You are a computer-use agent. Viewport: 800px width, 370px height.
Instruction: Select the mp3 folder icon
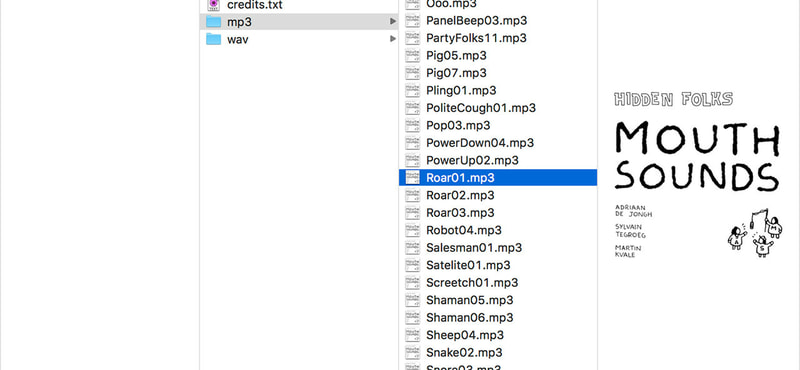coord(213,21)
